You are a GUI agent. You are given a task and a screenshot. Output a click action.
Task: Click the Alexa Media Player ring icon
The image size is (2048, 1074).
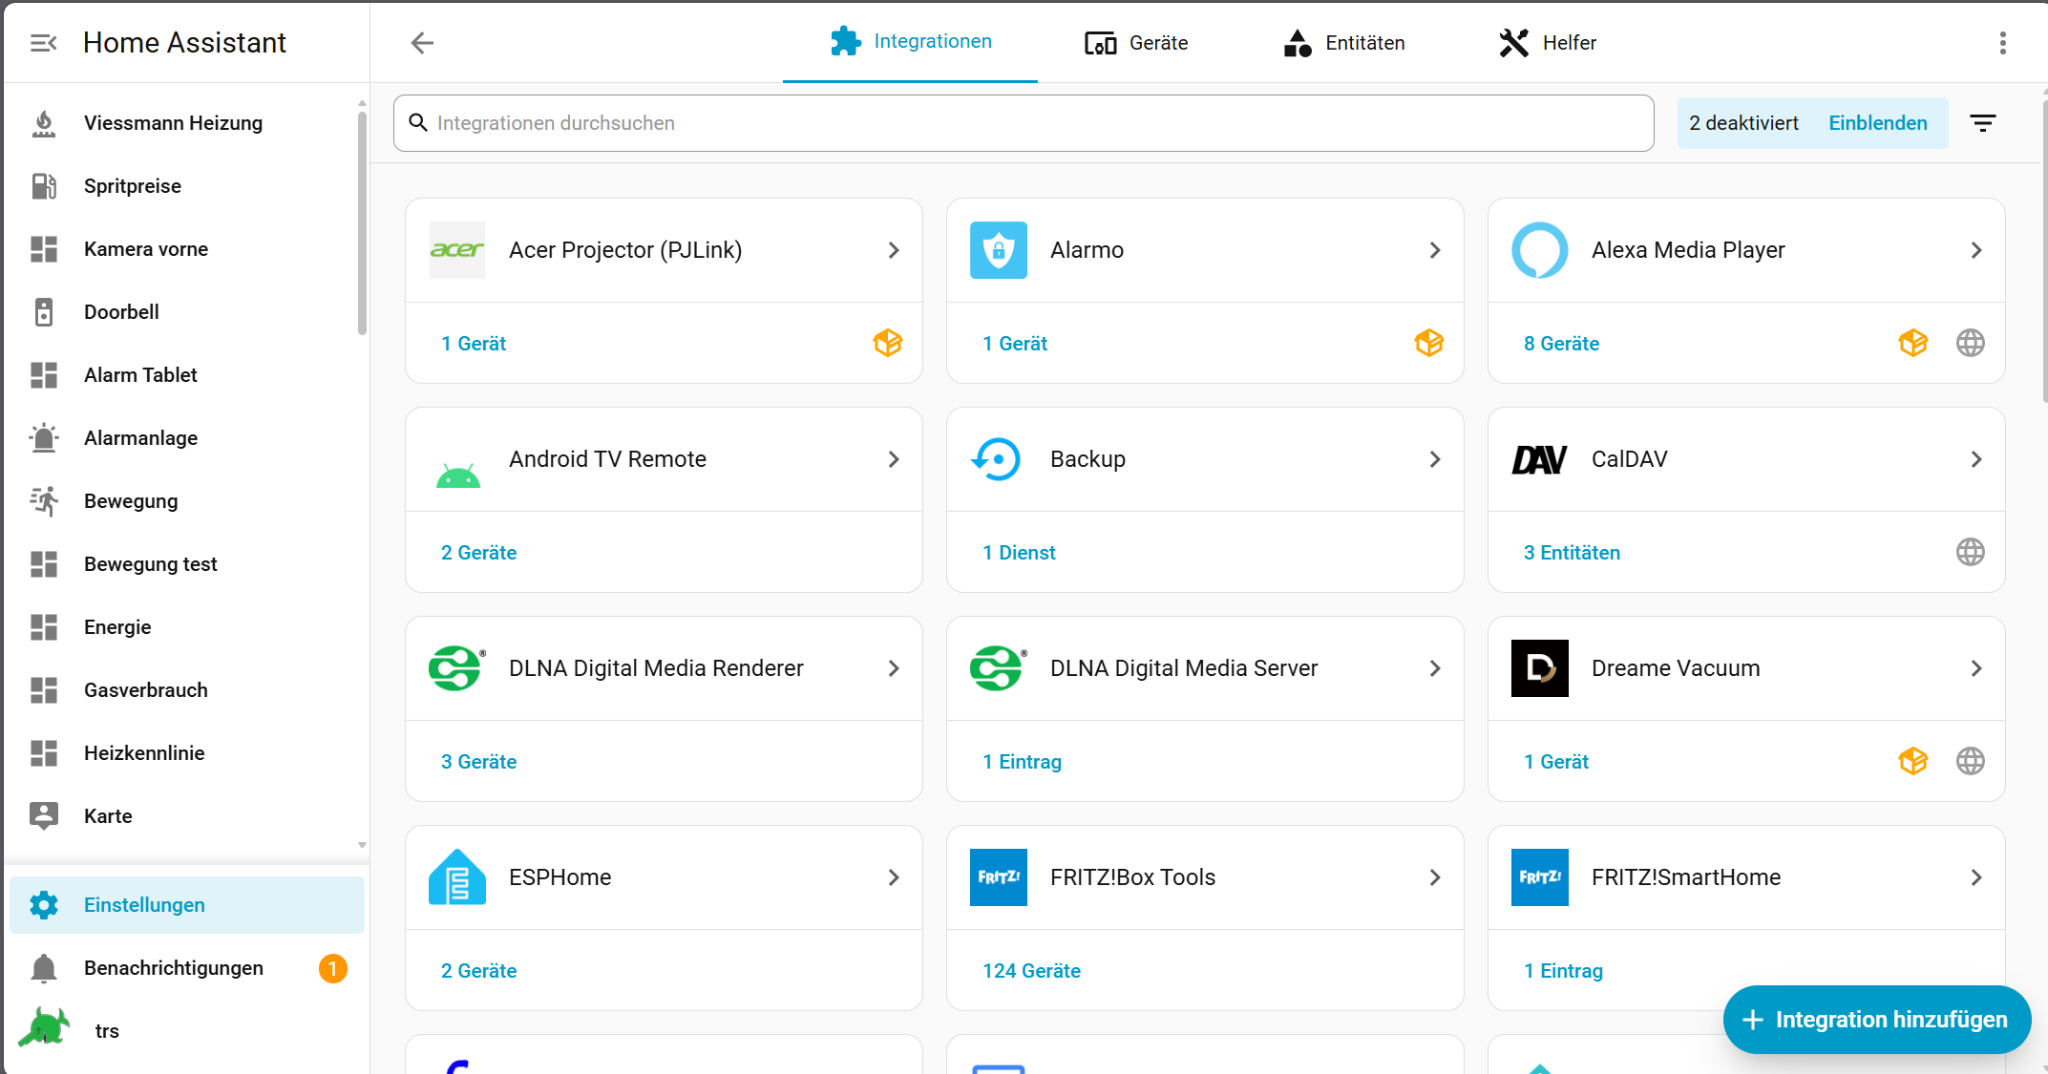click(x=1539, y=250)
